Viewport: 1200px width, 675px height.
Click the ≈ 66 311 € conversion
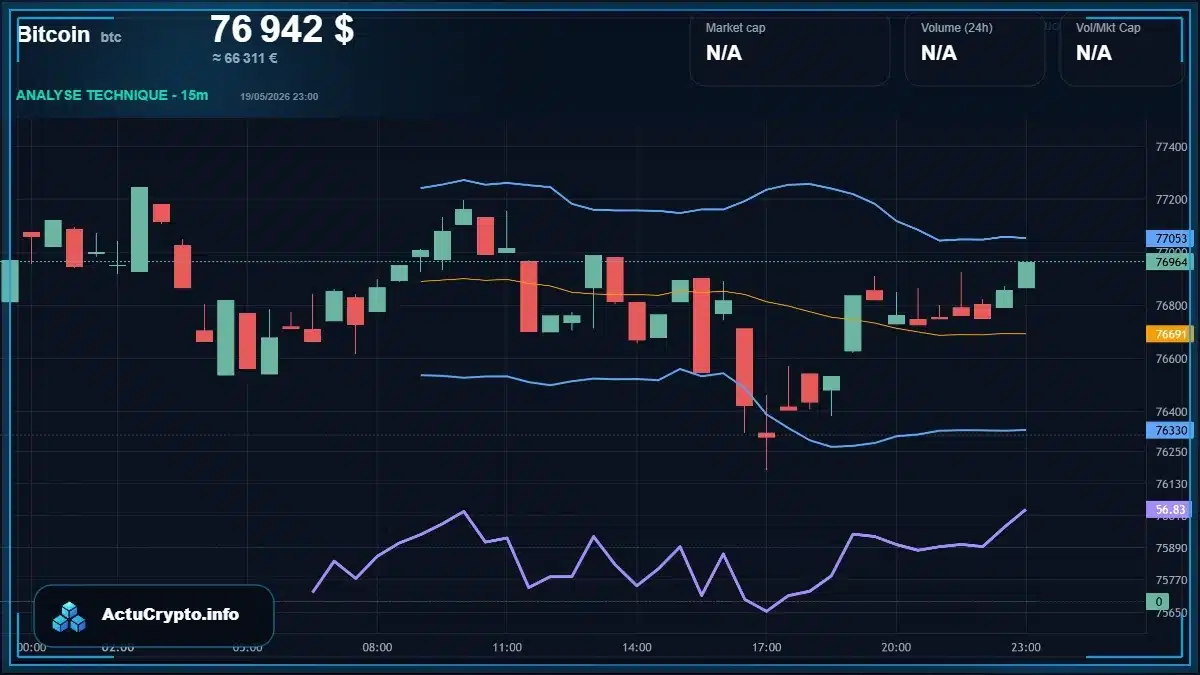245,58
